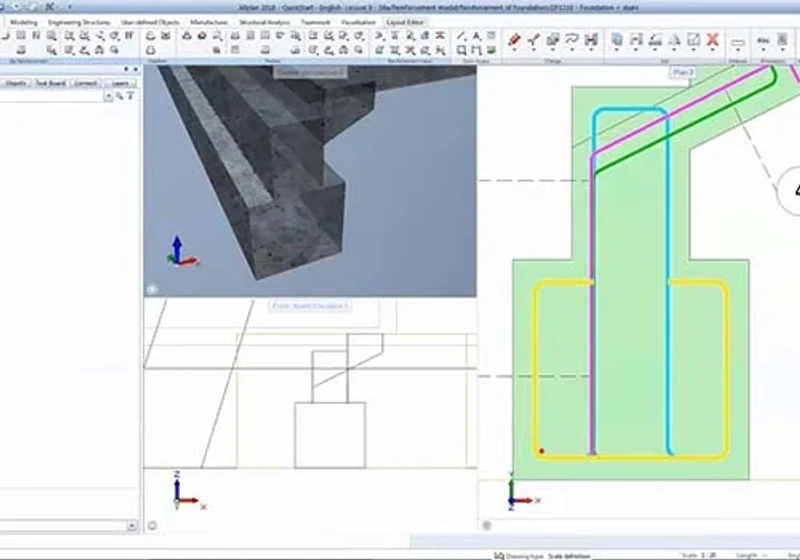The height and width of the screenshot is (560, 800).
Task: Open the Objects palette tab
Action: [16, 83]
